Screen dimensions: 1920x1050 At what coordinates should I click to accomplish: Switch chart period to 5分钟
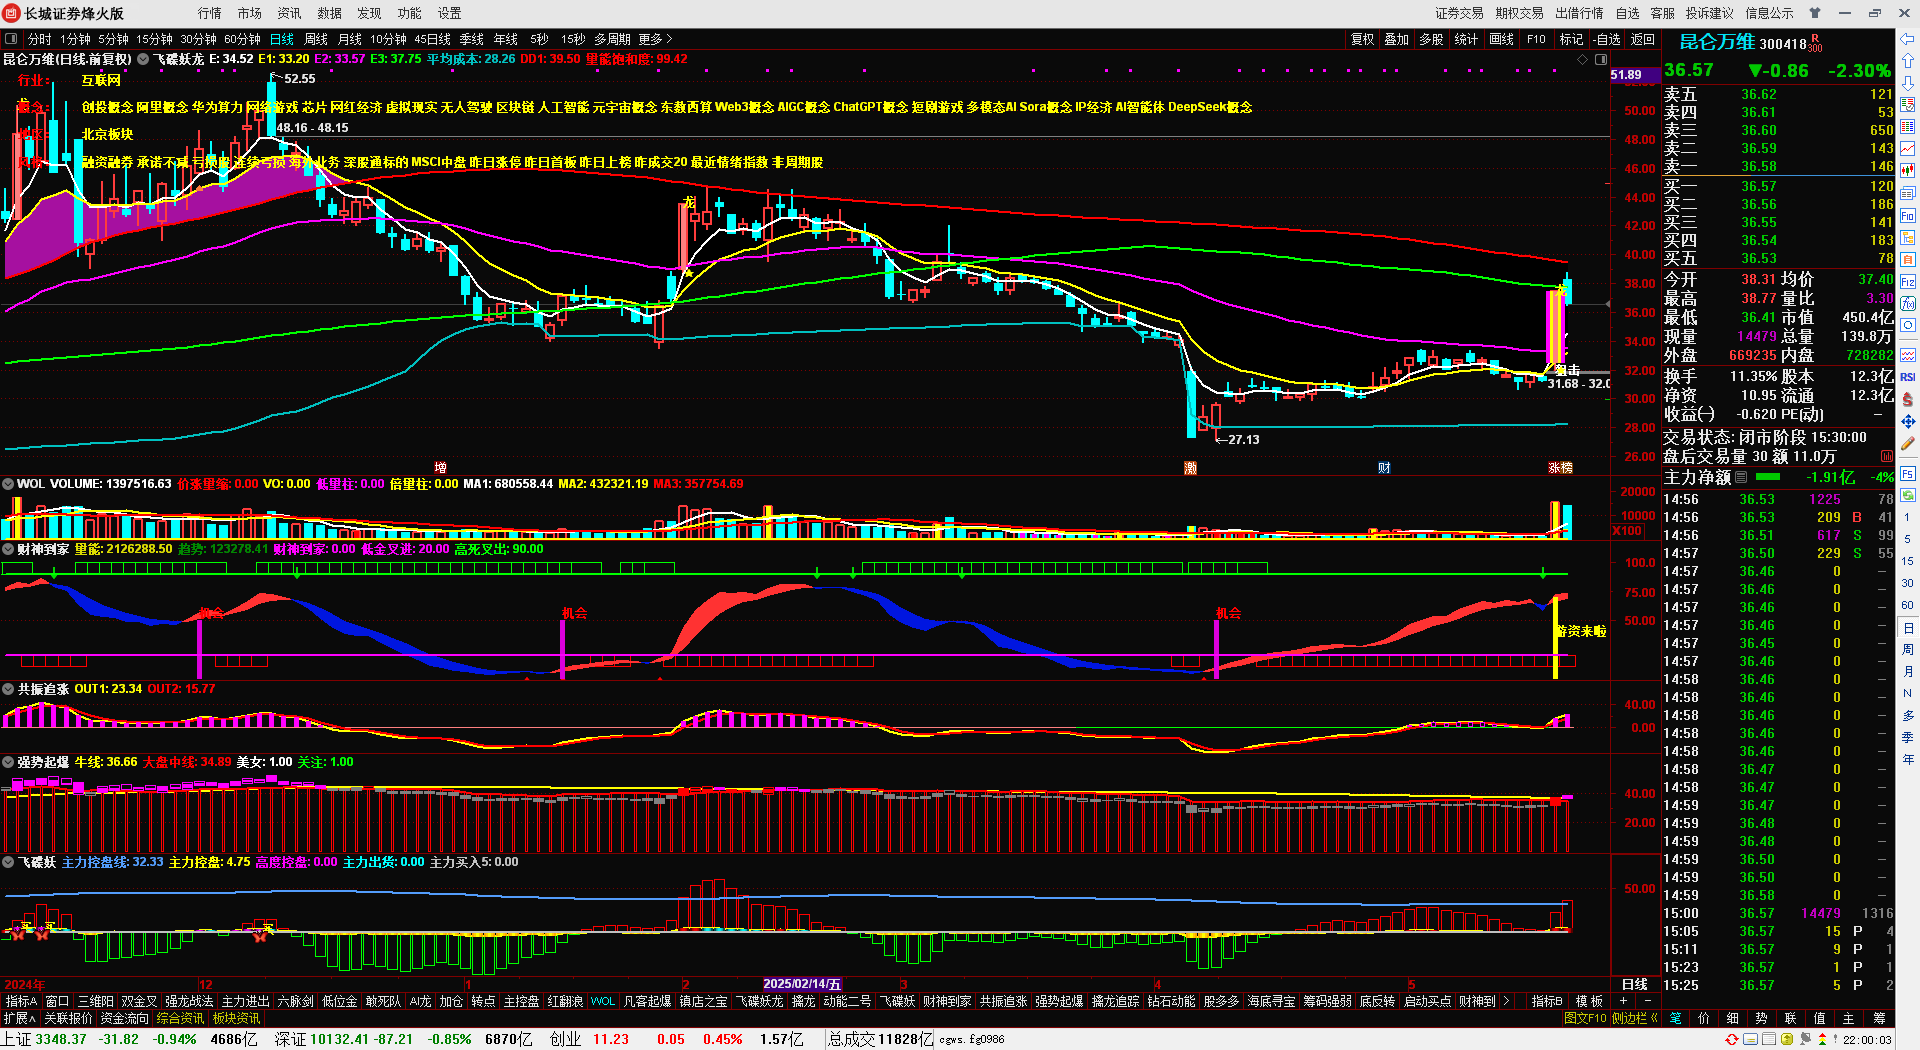click(113, 39)
